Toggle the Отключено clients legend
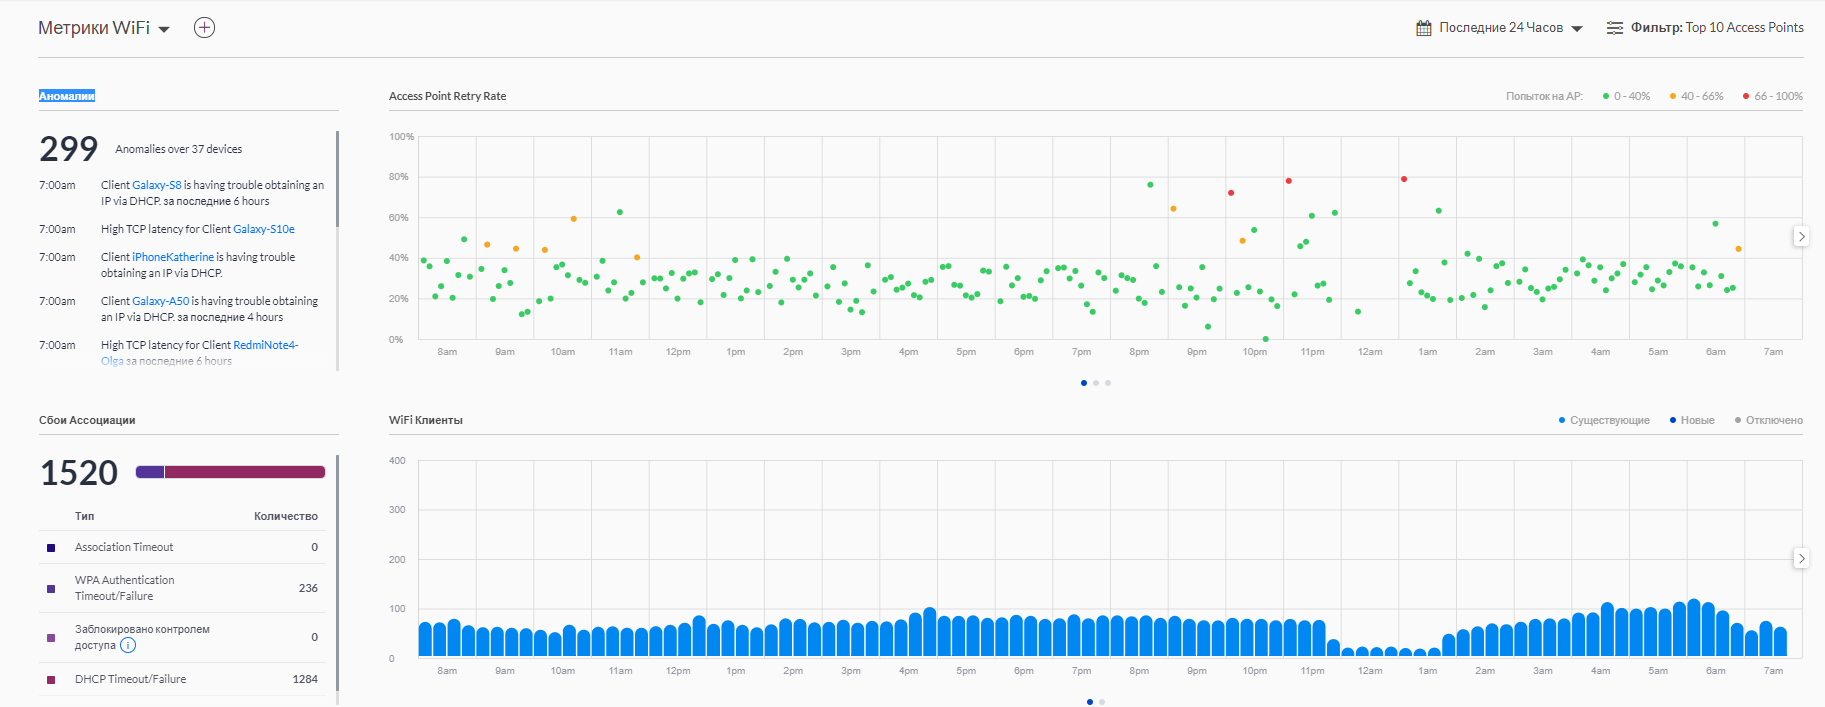 (1768, 420)
